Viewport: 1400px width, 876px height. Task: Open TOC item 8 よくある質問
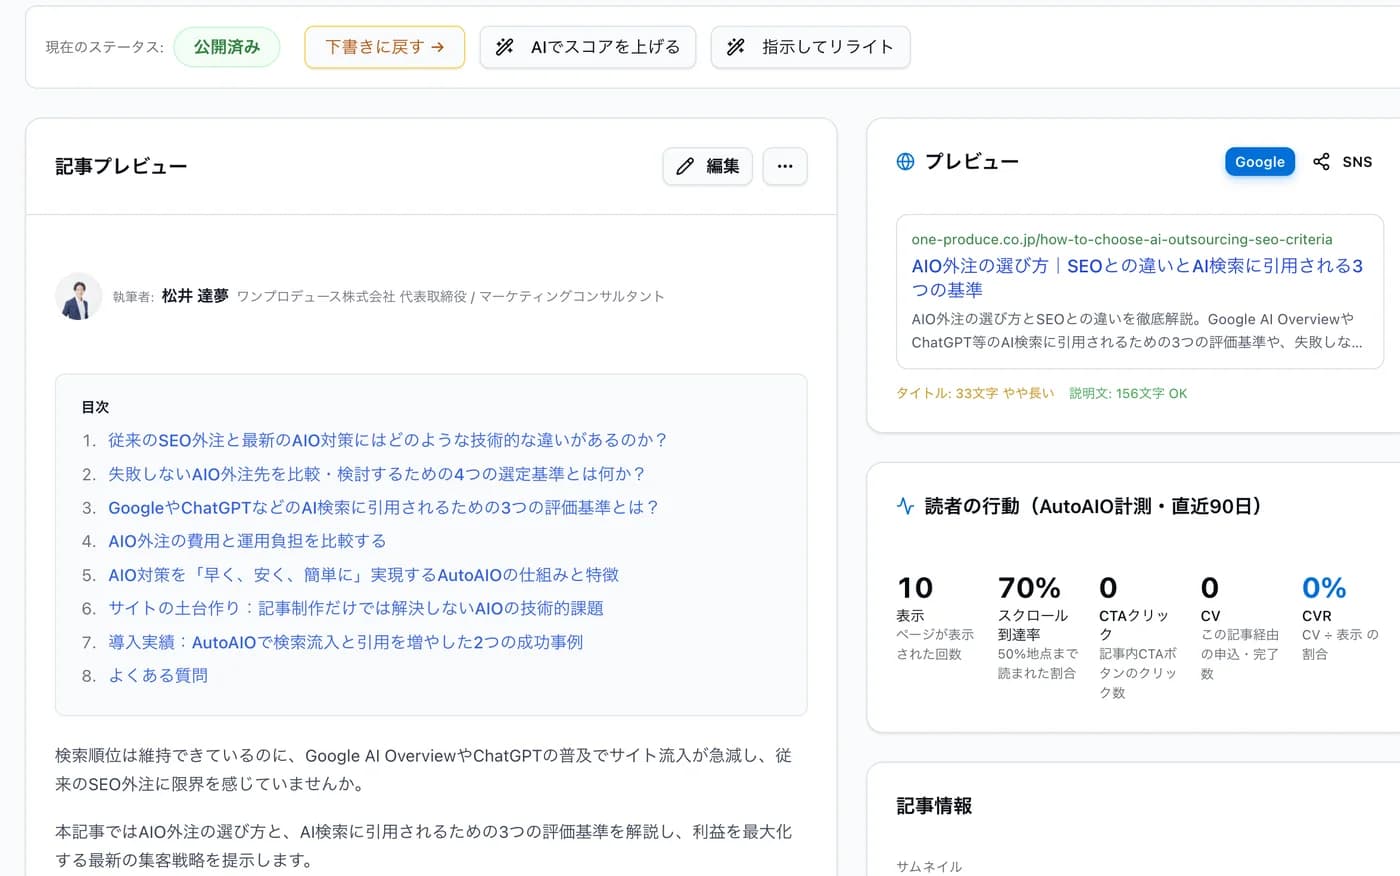coord(158,676)
